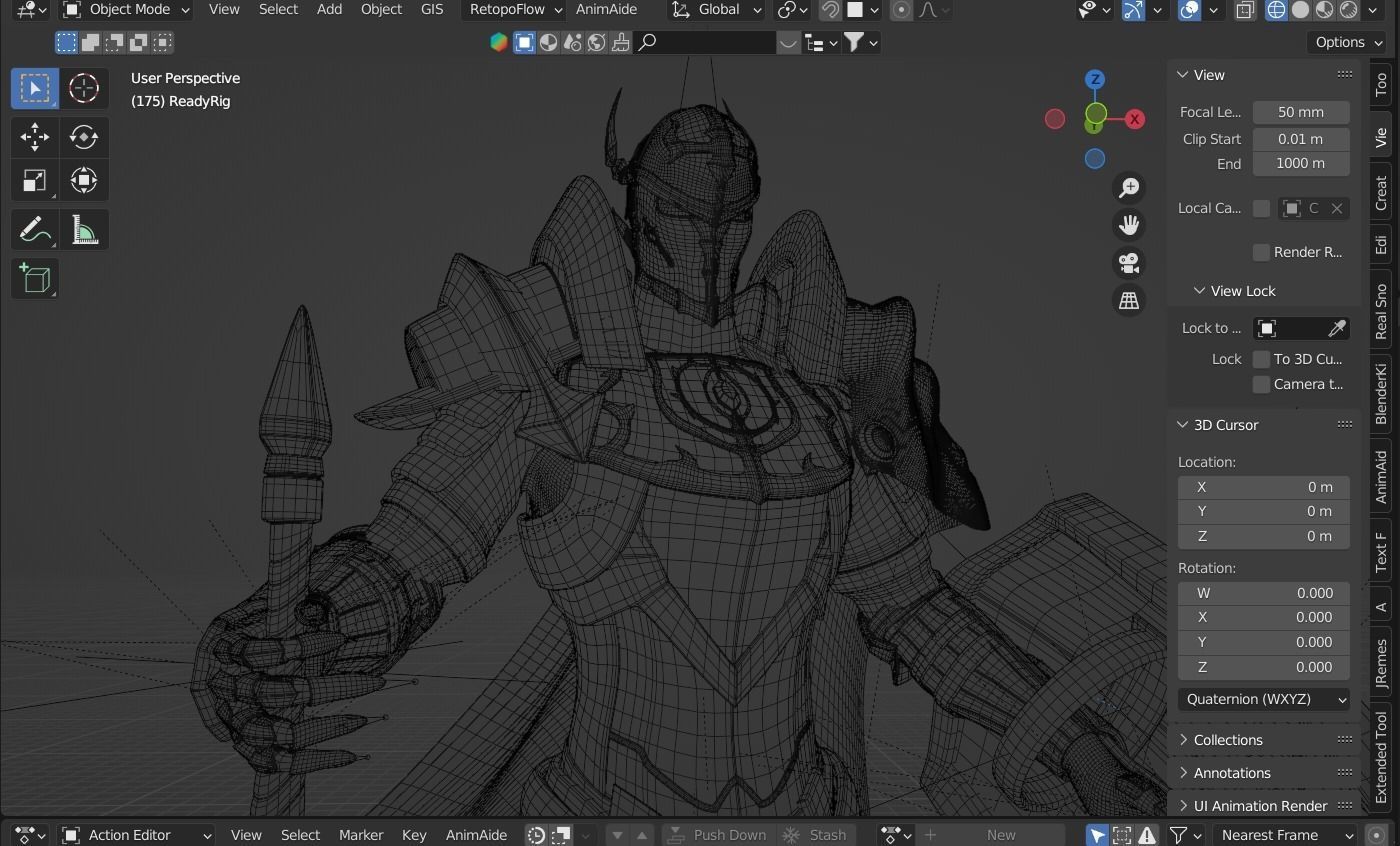
Task: Switch to rendered viewport shading
Action: (x=1349, y=10)
